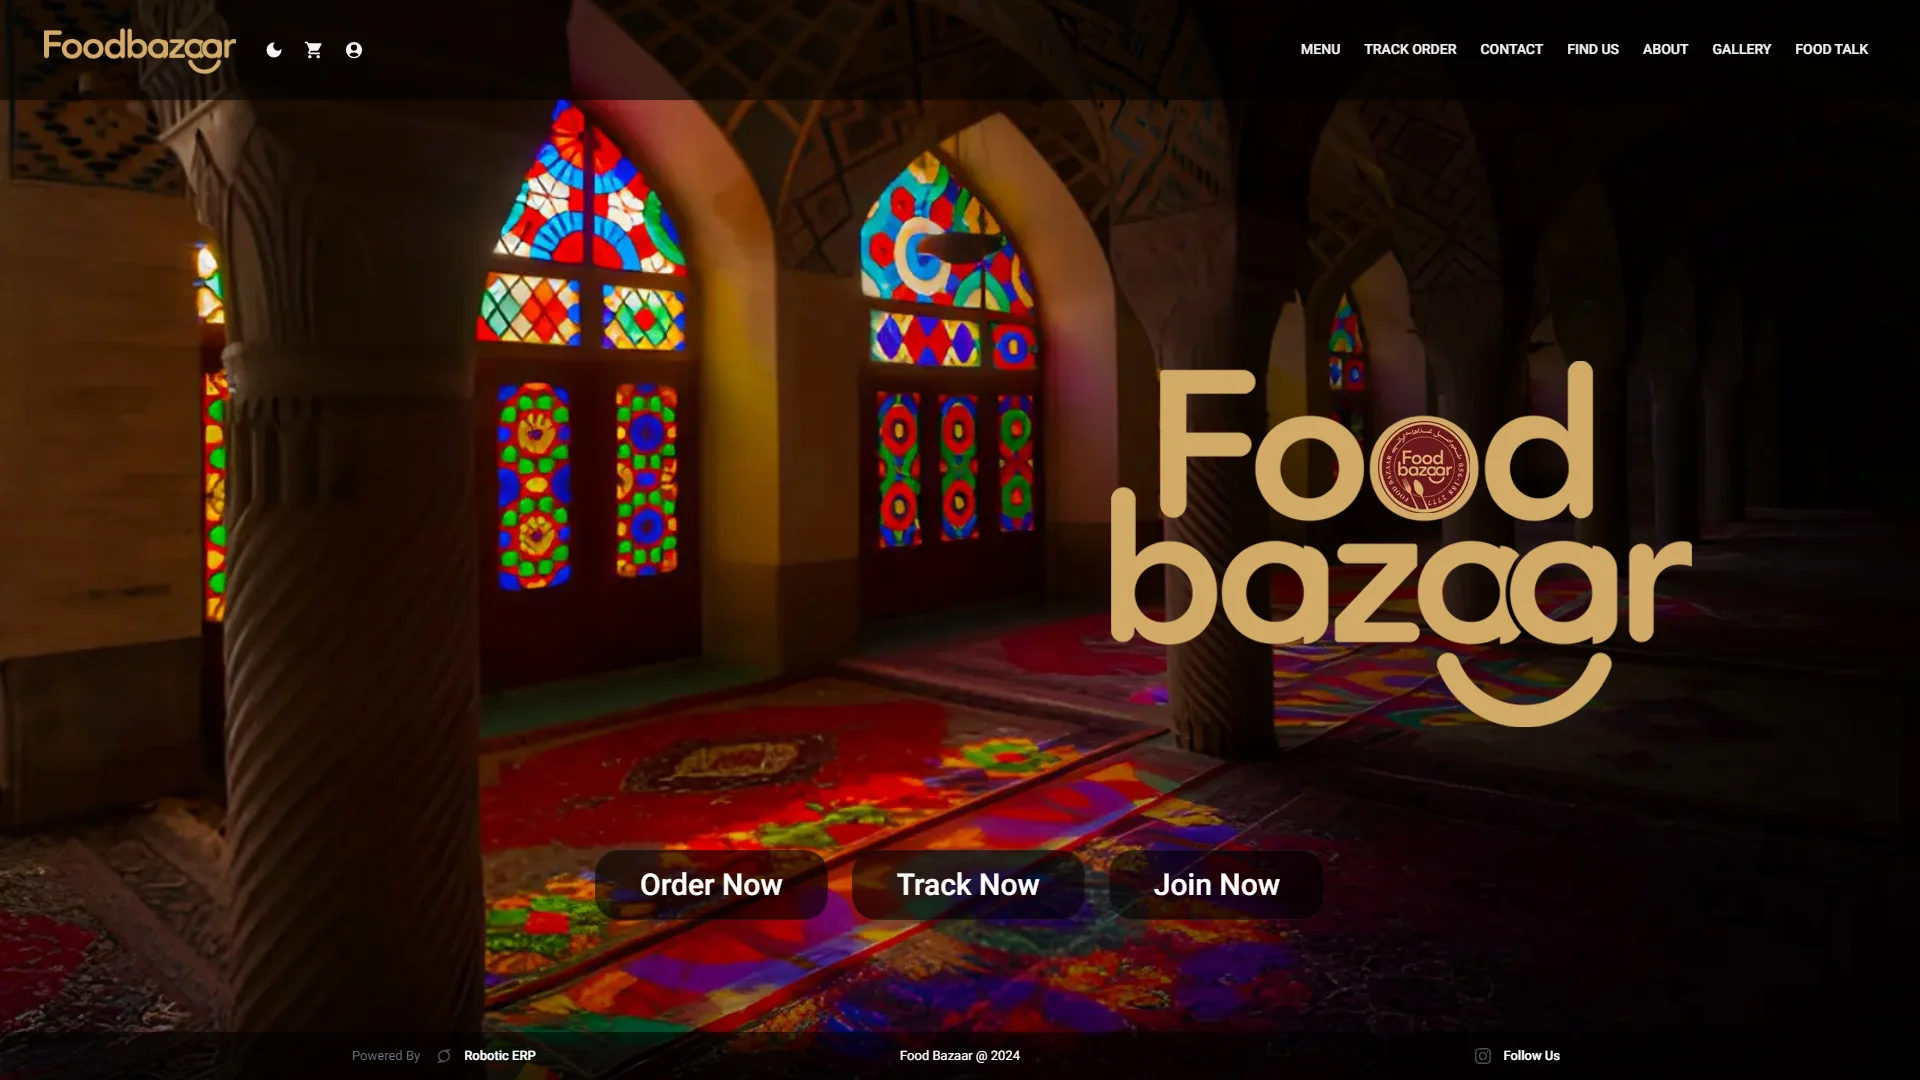The image size is (1920, 1080).
Task: Click the Robotic ERP logo icon
Action: pyautogui.click(x=444, y=1056)
